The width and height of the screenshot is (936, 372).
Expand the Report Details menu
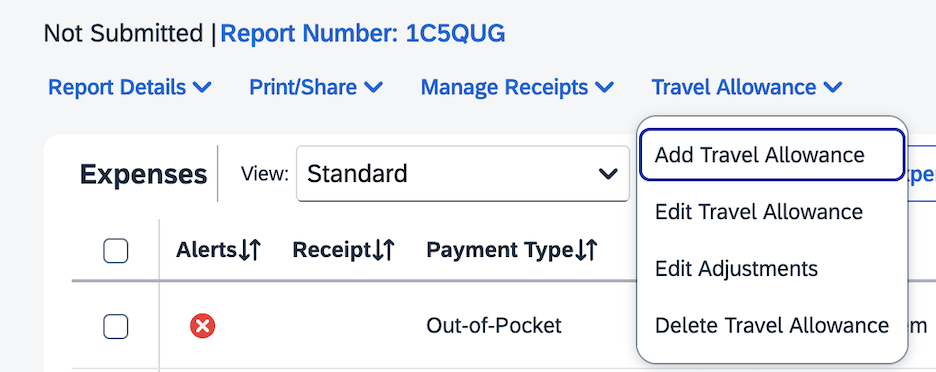[130, 88]
